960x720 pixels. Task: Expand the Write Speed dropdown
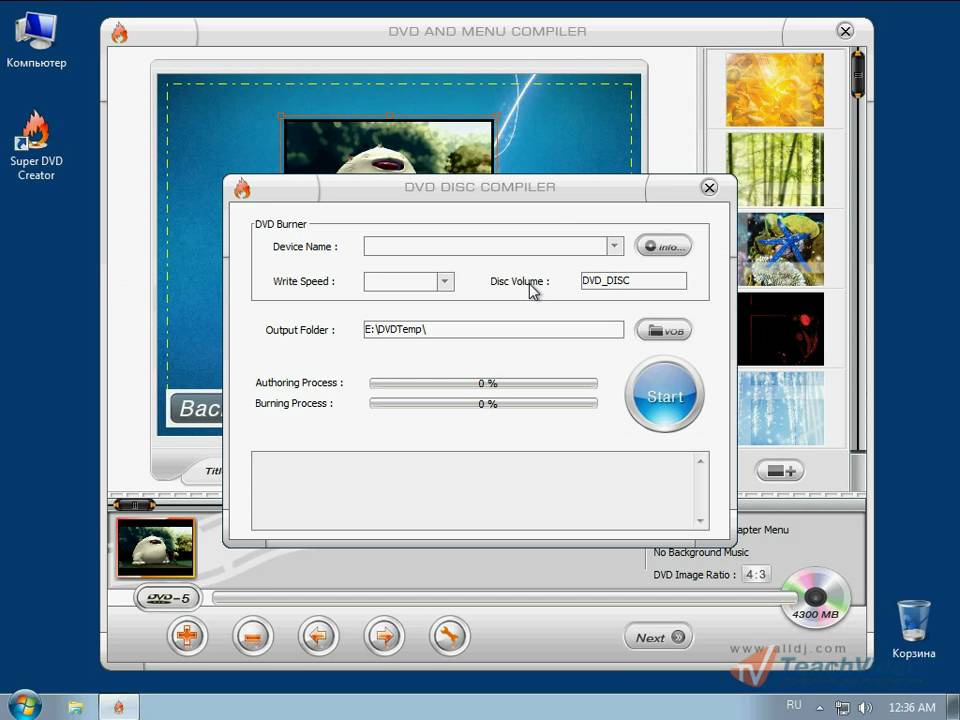tap(446, 282)
